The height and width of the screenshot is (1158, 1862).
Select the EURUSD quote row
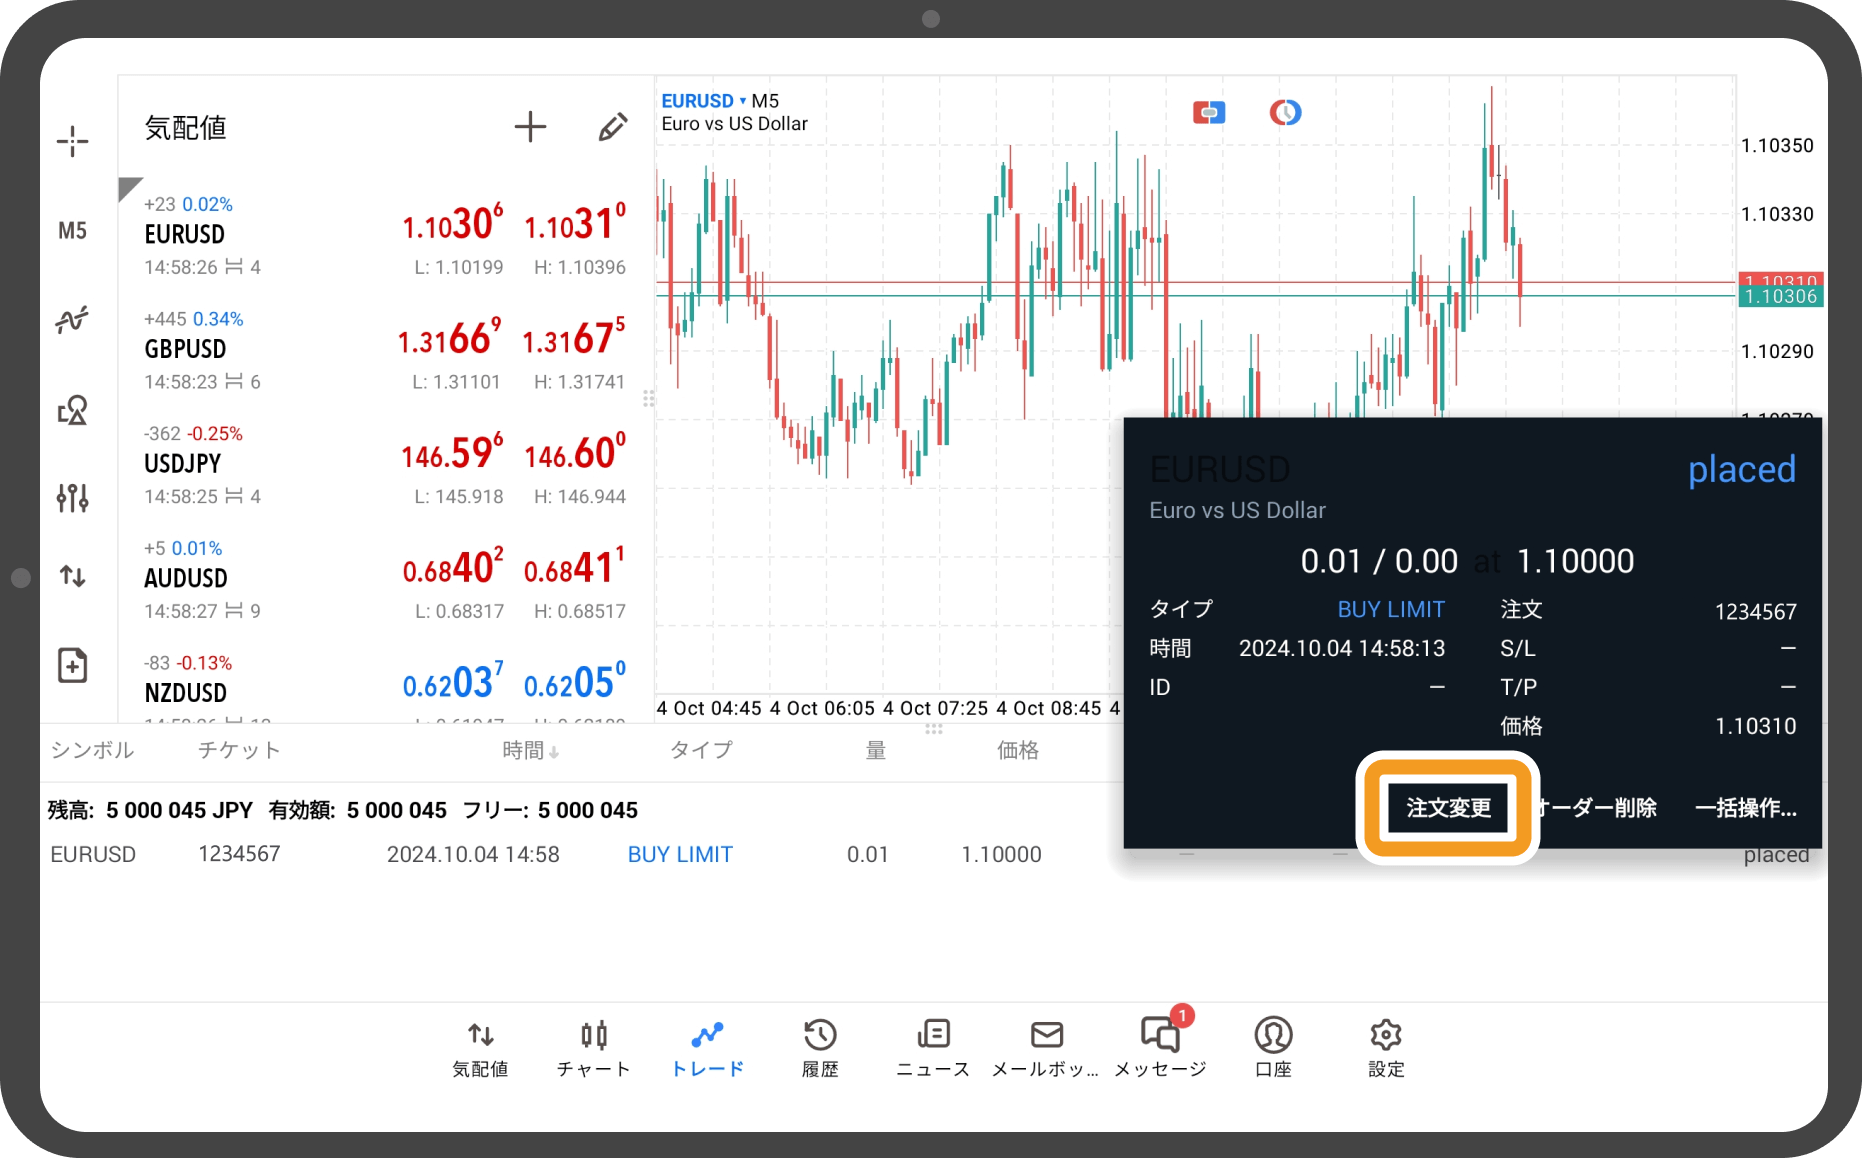[386, 235]
